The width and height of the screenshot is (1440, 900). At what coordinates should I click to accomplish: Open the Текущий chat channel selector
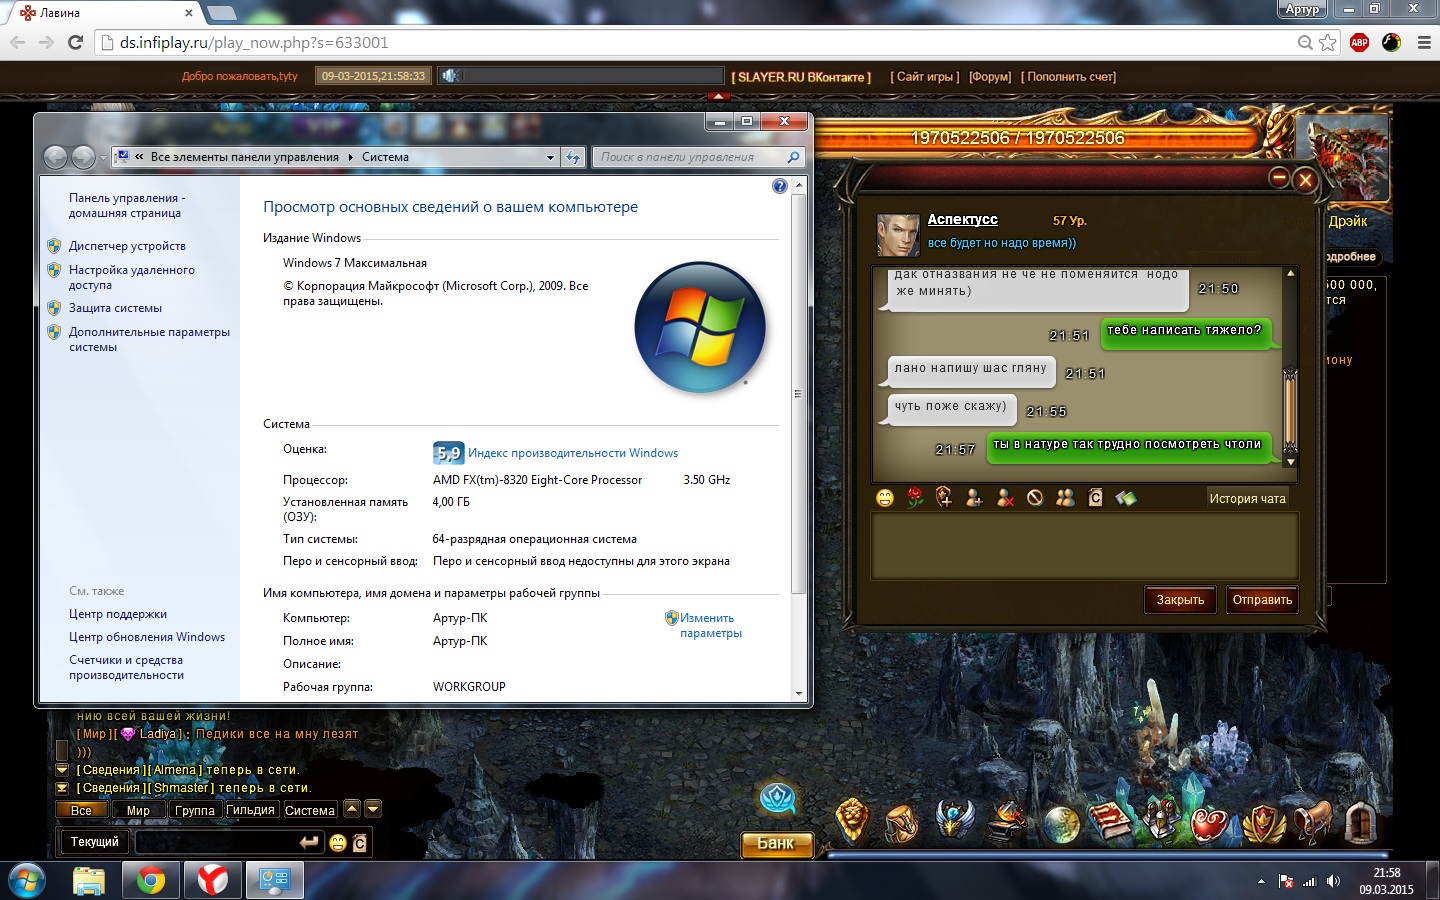pos(94,842)
